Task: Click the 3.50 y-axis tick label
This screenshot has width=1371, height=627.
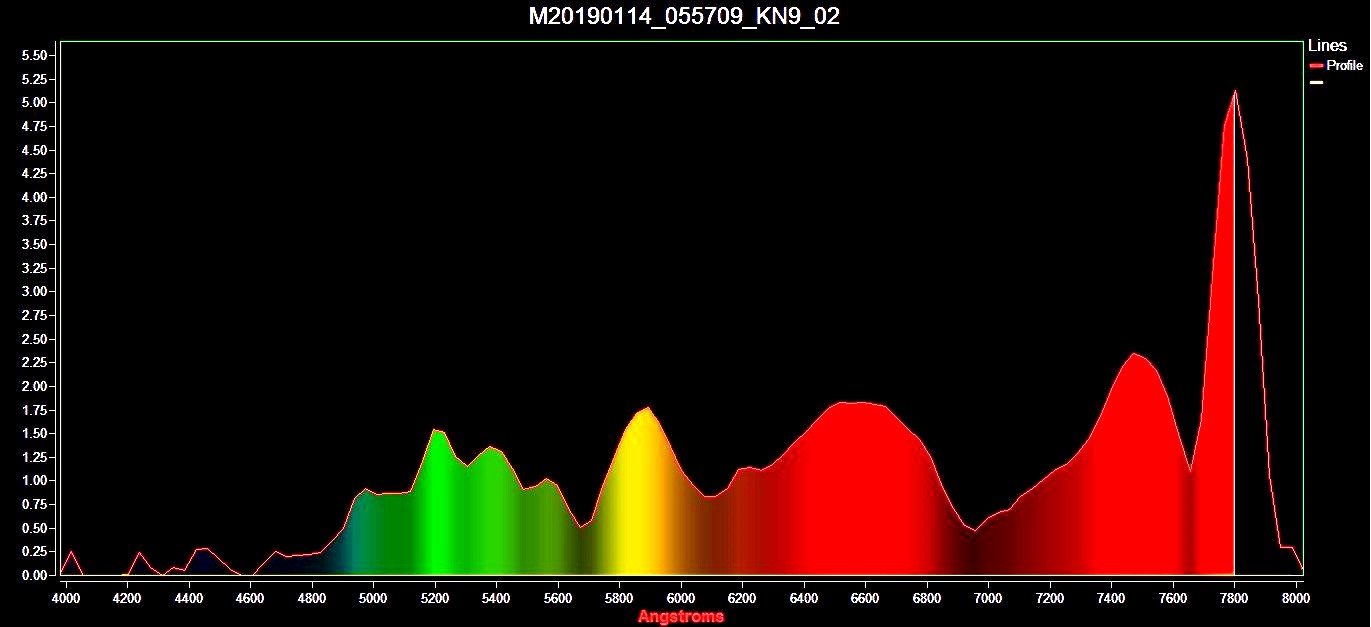Action: point(33,245)
